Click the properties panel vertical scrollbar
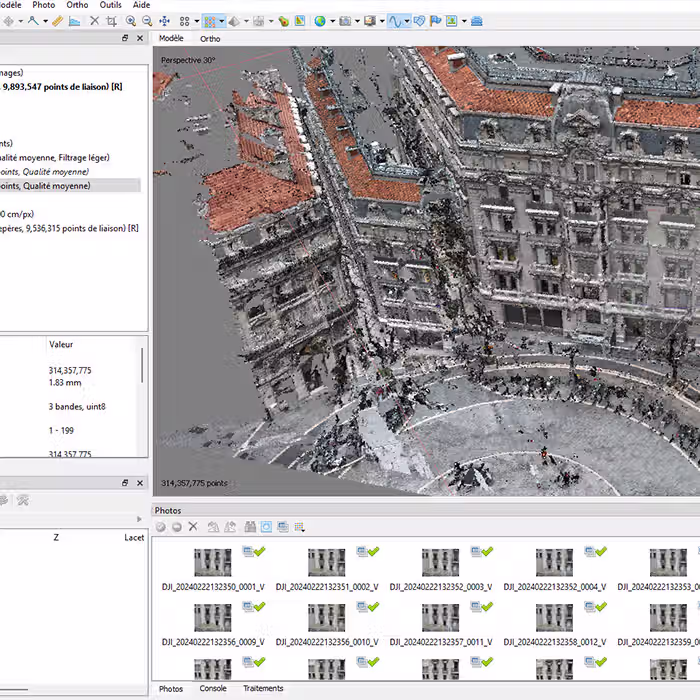 pyautogui.click(x=141, y=365)
